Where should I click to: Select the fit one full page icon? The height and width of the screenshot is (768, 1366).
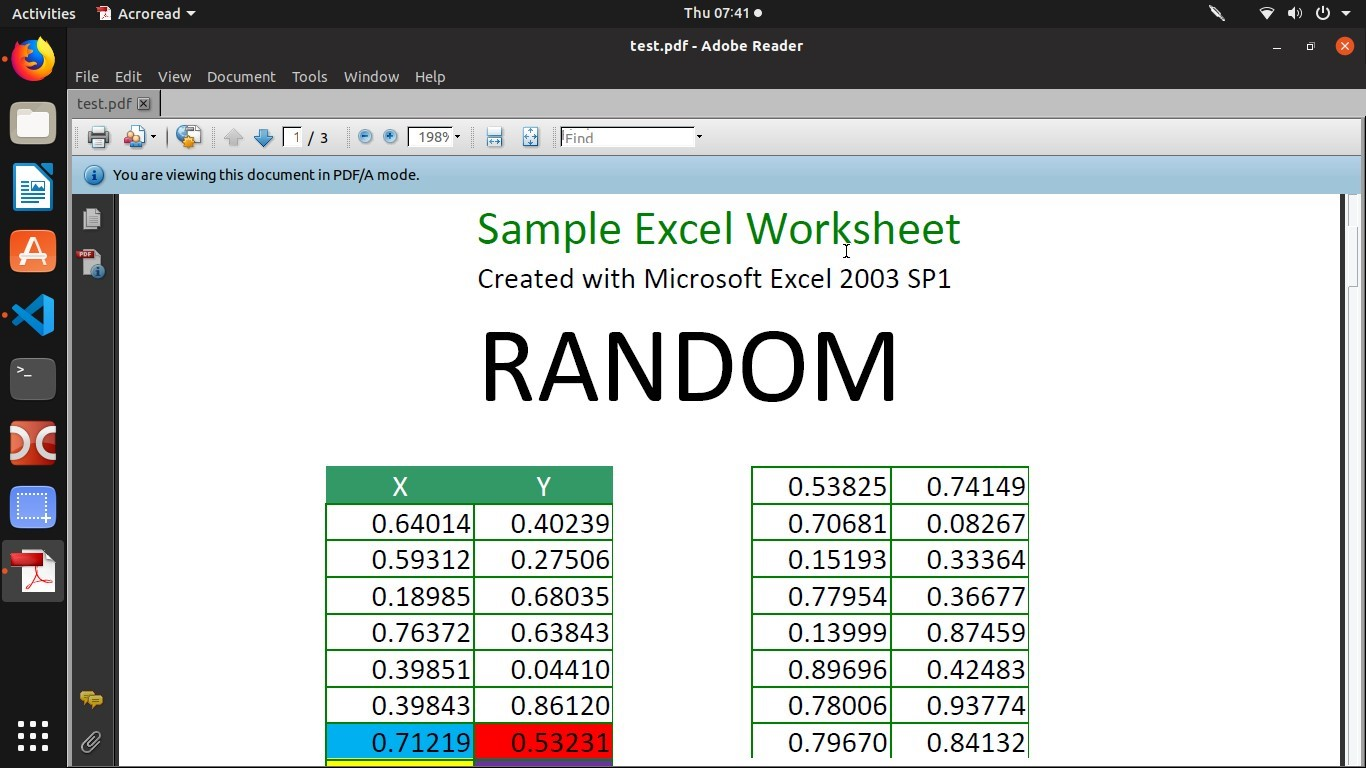(x=530, y=137)
